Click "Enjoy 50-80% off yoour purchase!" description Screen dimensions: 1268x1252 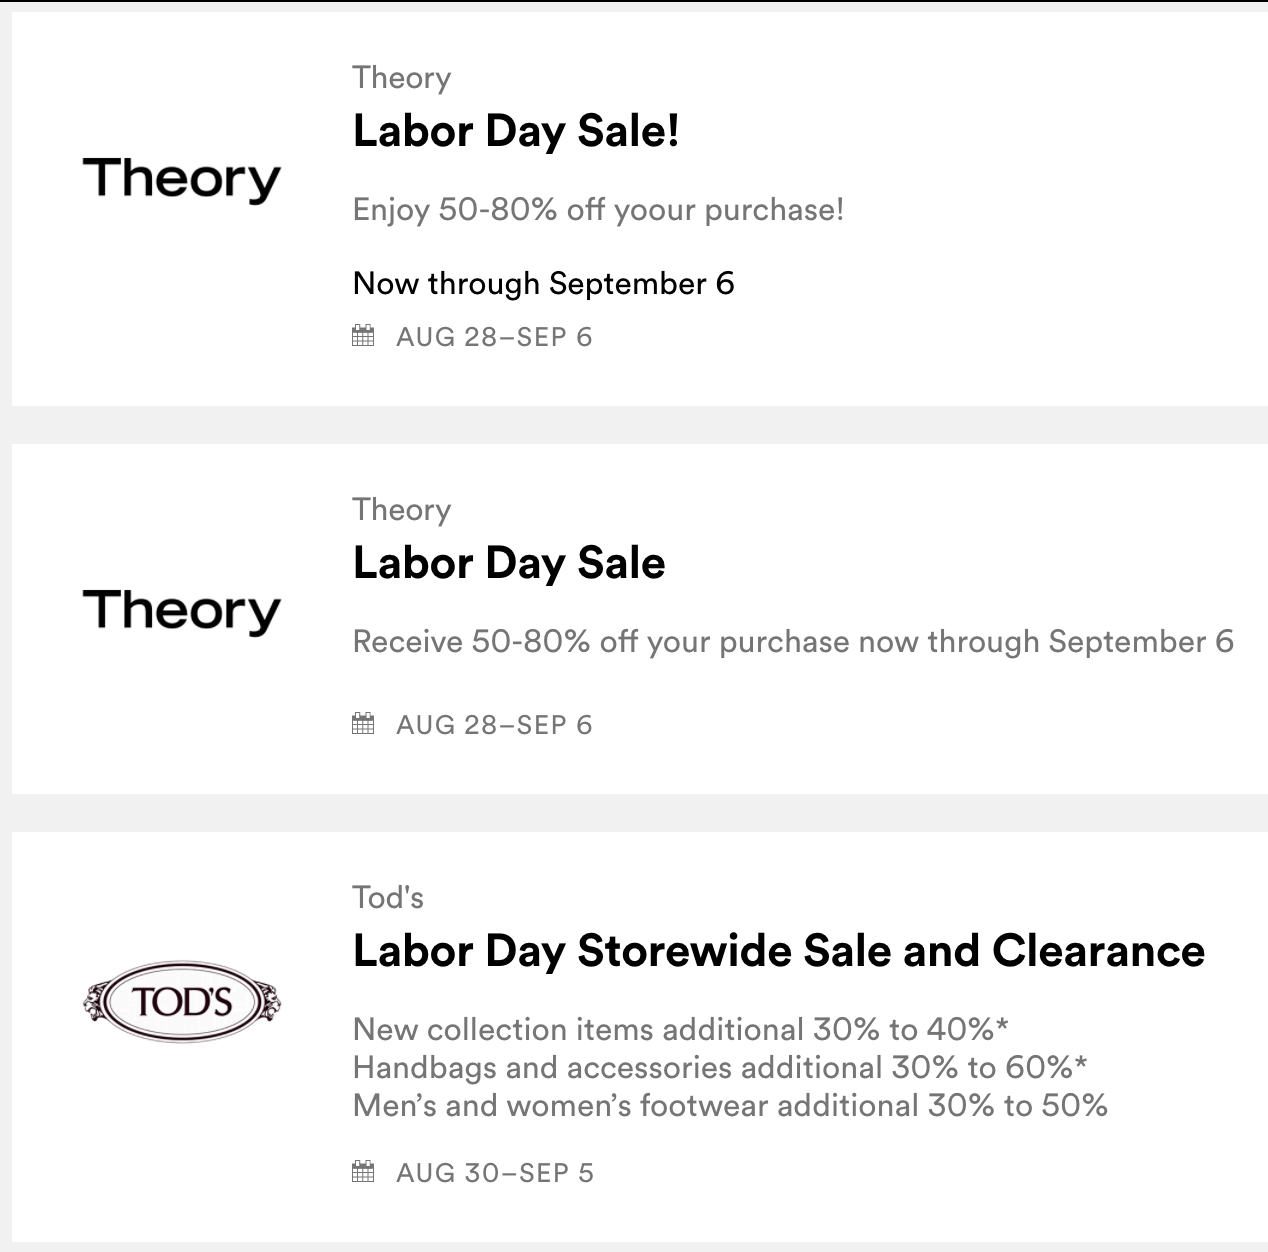pos(598,210)
